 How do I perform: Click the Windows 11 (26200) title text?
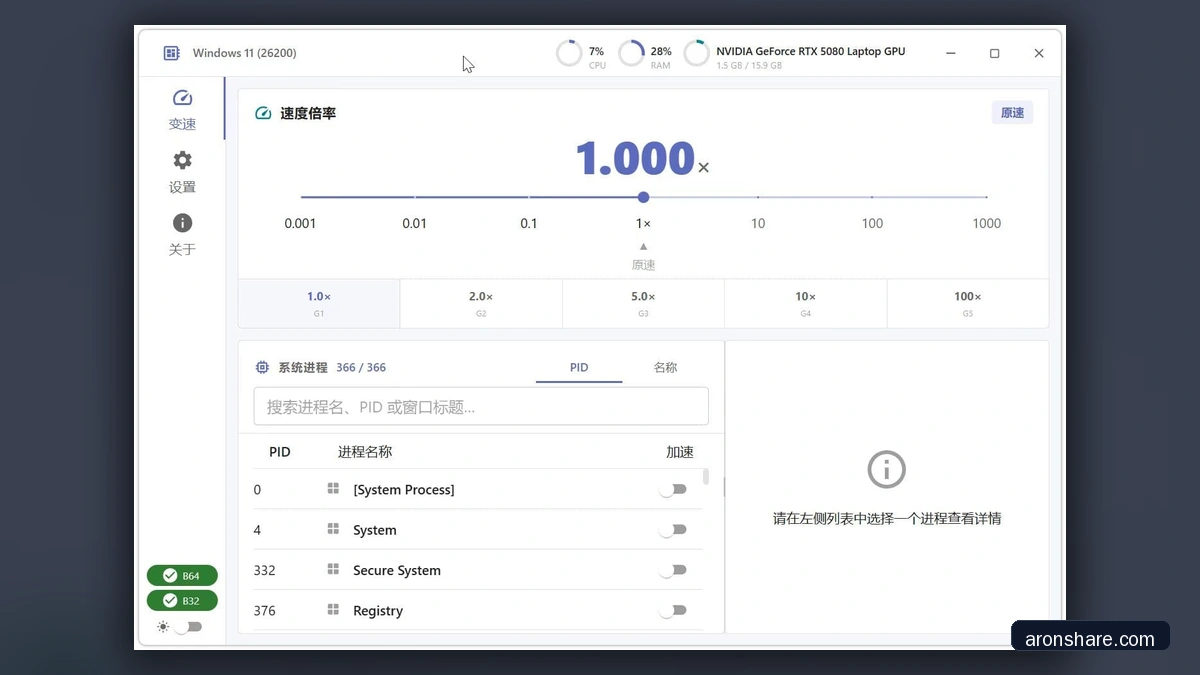[244, 53]
